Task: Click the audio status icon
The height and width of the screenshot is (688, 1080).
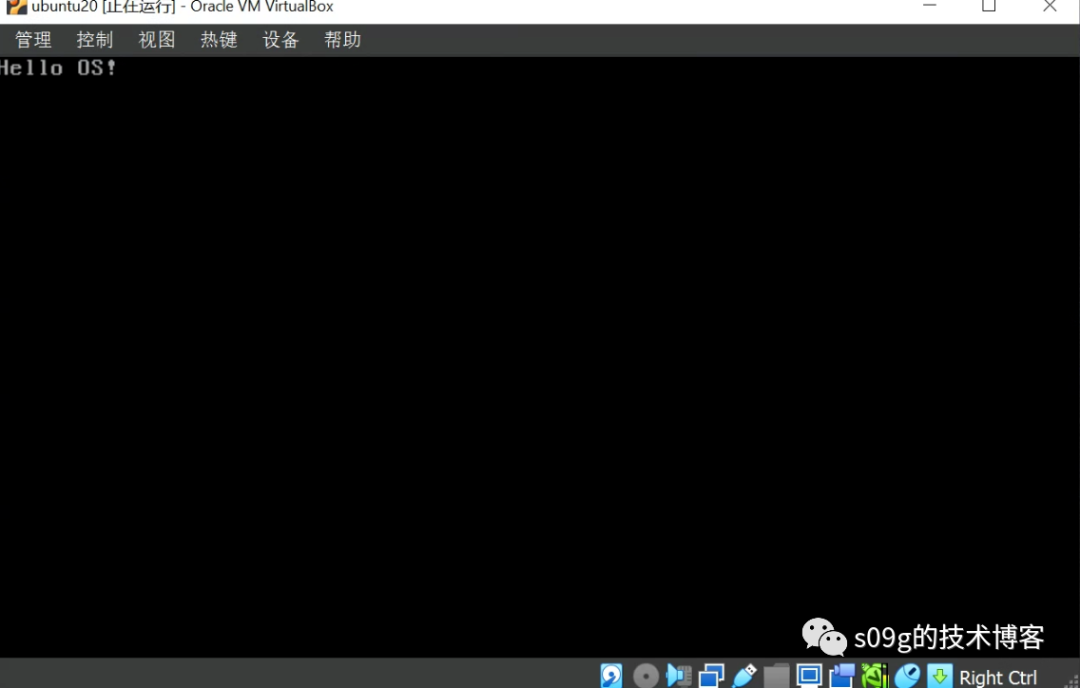Action: pos(678,676)
